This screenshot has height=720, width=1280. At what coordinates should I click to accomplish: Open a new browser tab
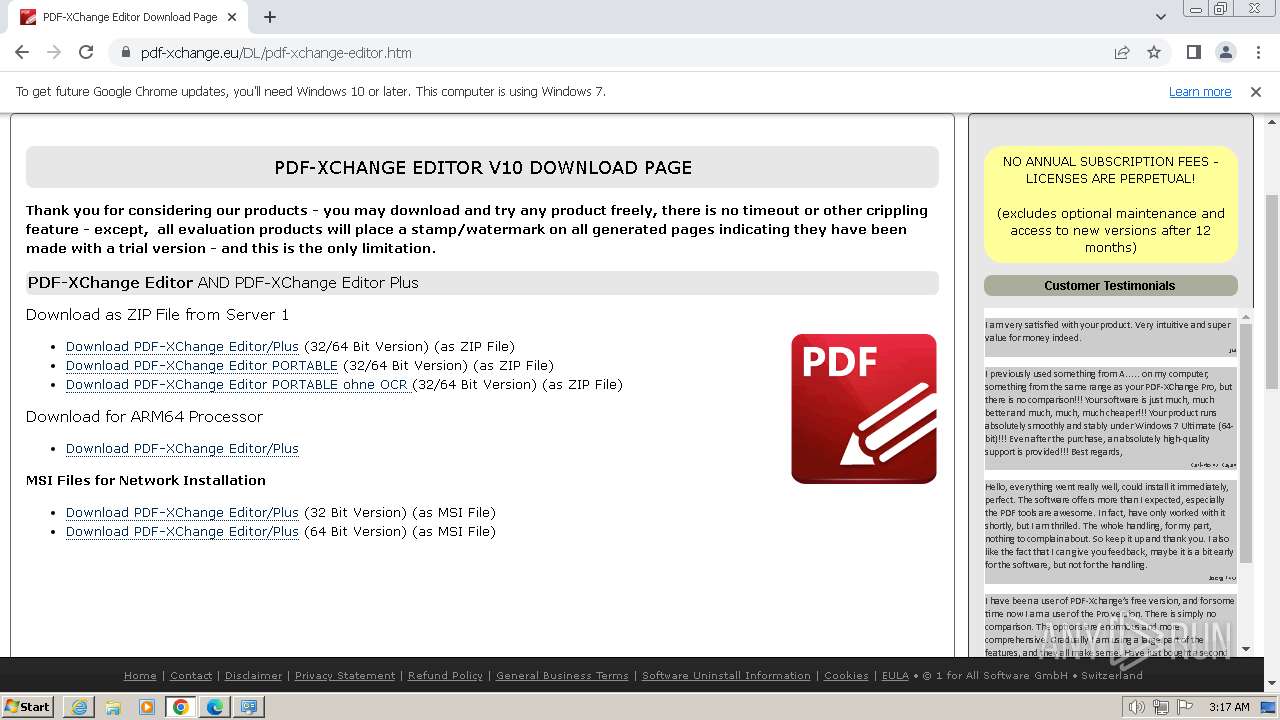[270, 17]
